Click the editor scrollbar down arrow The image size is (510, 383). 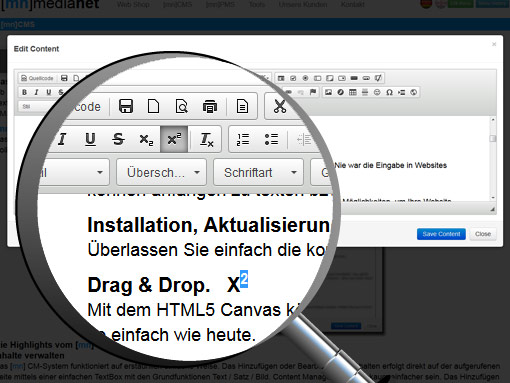click(493, 197)
